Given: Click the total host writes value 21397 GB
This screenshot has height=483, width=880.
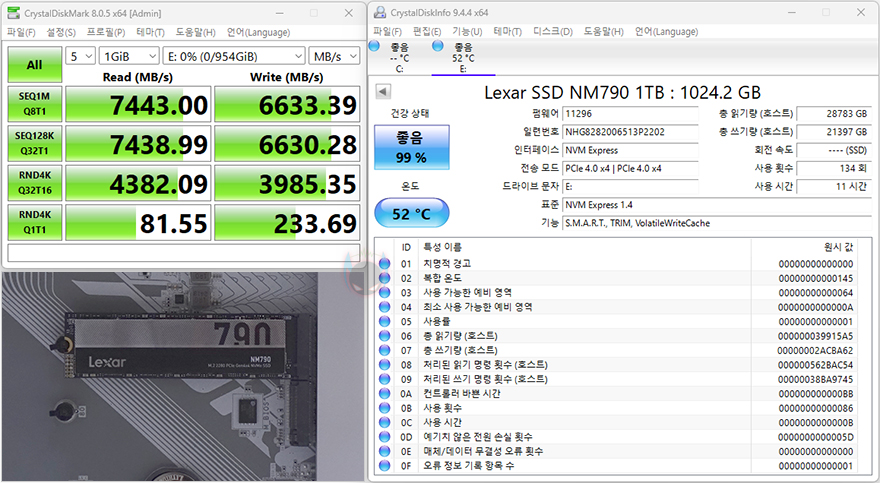Looking at the screenshot, I should pos(833,132).
